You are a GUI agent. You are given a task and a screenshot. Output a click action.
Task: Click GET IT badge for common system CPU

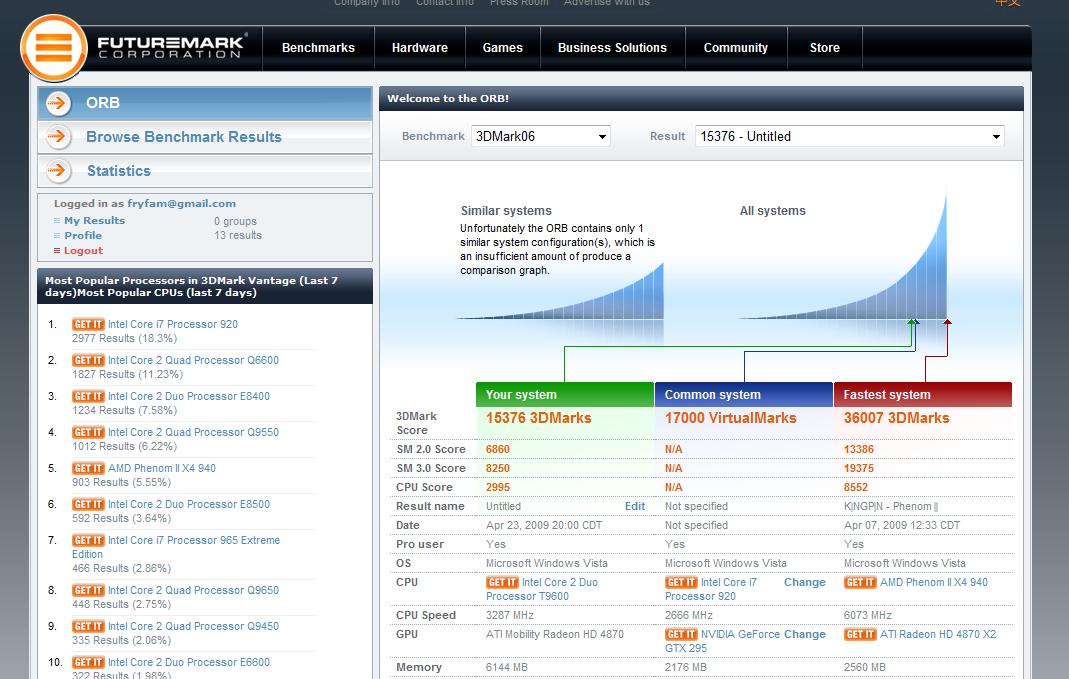(681, 583)
